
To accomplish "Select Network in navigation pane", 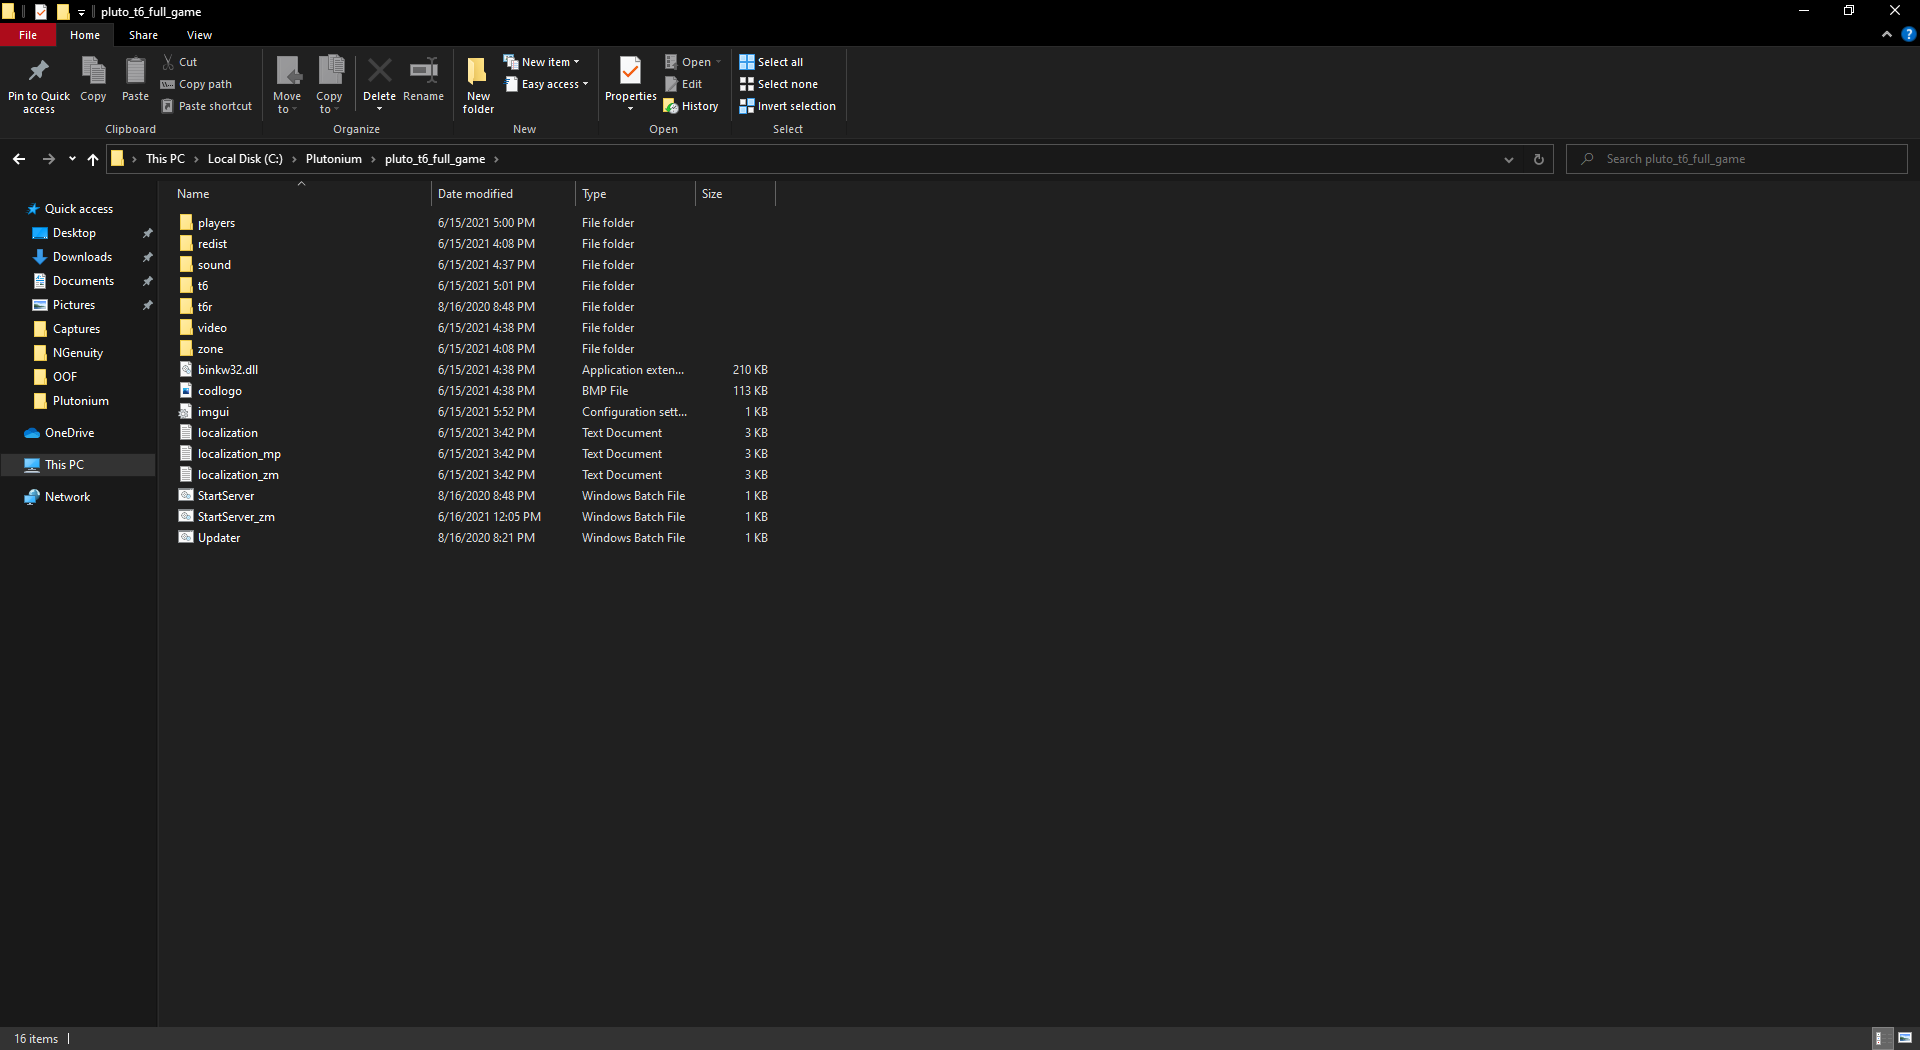I will coord(67,497).
